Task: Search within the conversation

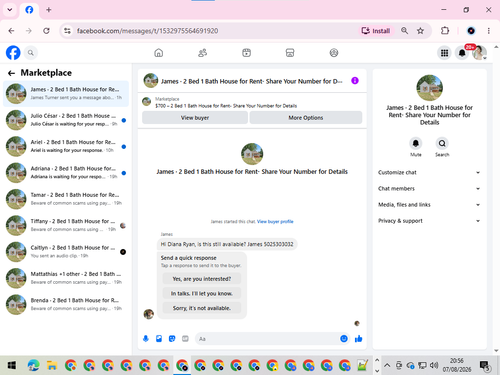Action: tap(442, 147)
